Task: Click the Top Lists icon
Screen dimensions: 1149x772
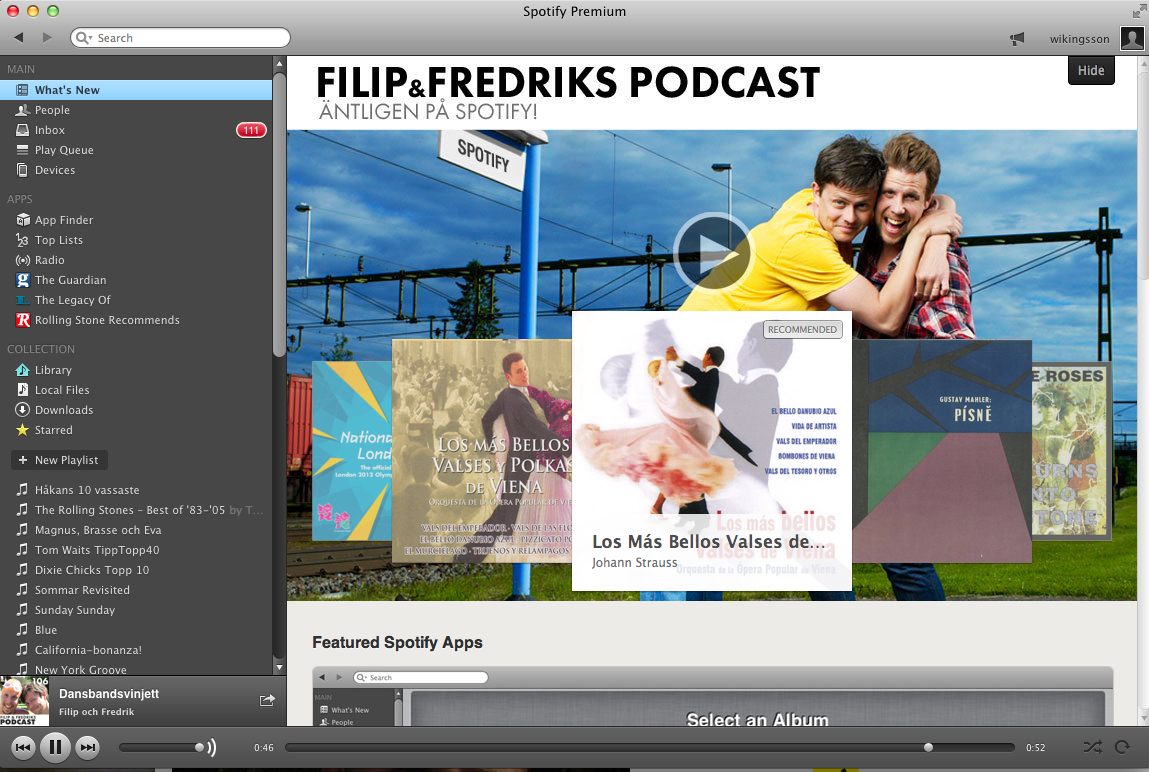Action: pos(23,240)
